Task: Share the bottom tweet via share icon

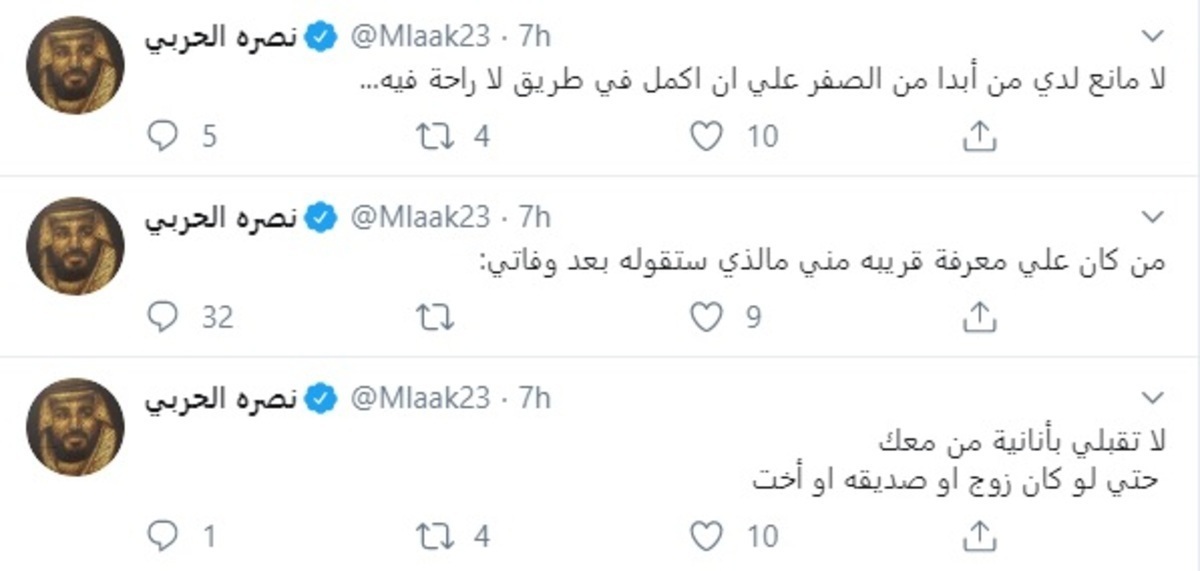Action: pyautogui.click(x=980, y=537)
